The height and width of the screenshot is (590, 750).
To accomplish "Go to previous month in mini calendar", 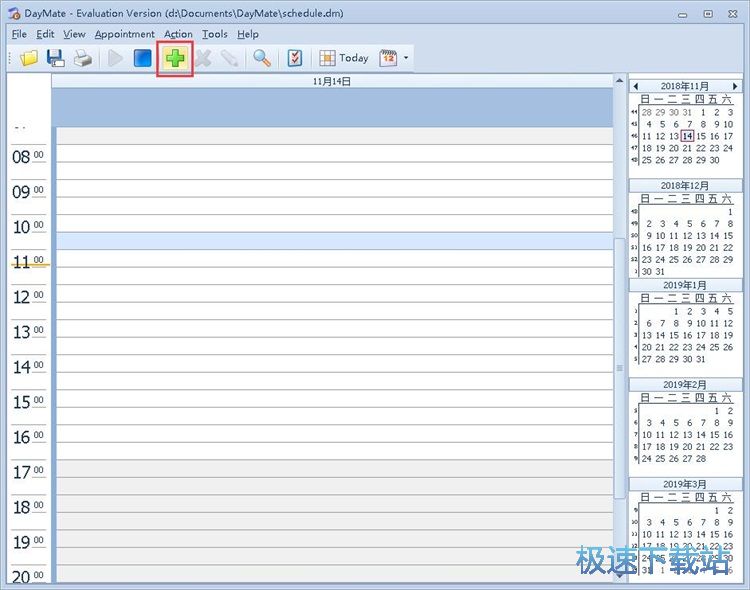I will [635, 86].
